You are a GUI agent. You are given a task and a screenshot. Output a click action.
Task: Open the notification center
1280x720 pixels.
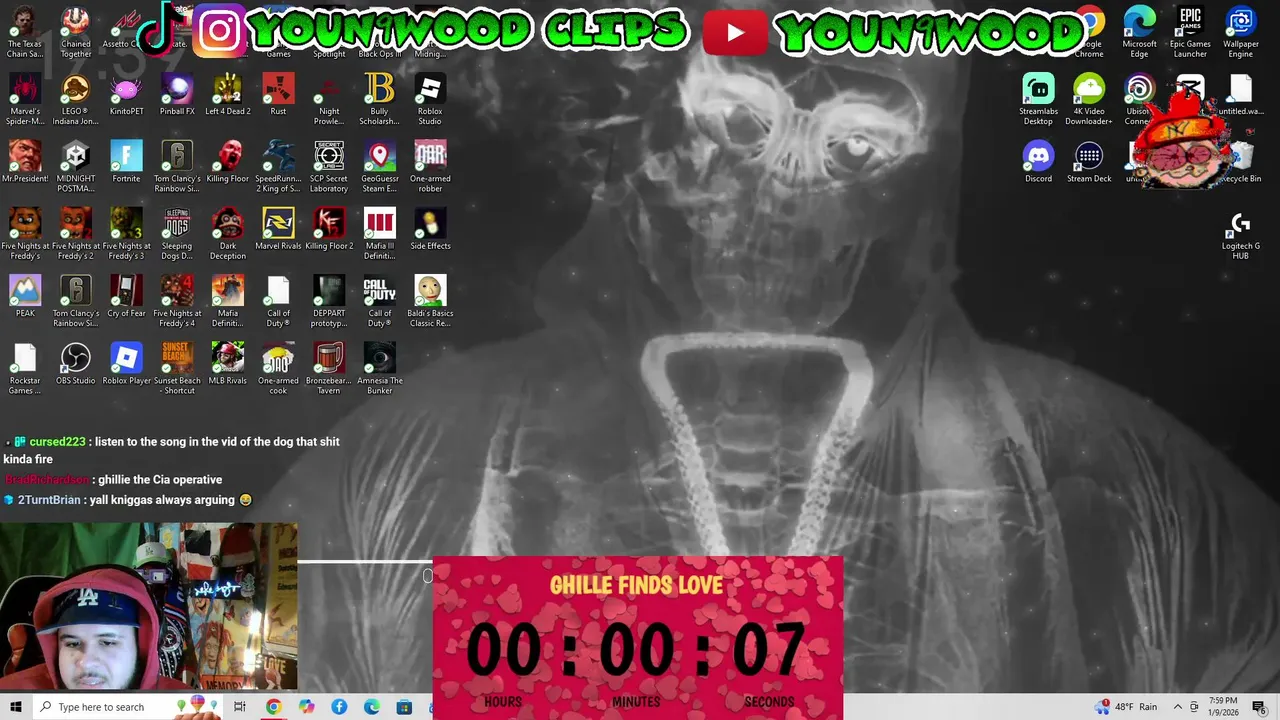[x=1259, y=707]
